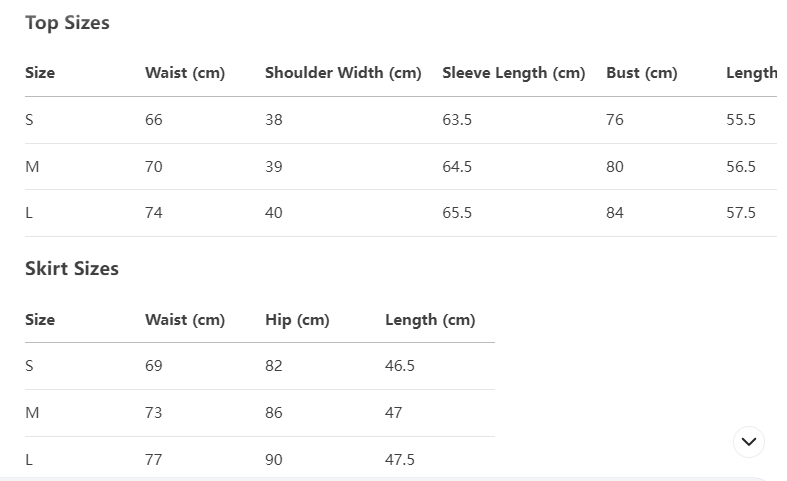Click Length (cm) header in Skirt Sizes table
The width and height of the screenshot is (787, 481).
coord(430,320)
